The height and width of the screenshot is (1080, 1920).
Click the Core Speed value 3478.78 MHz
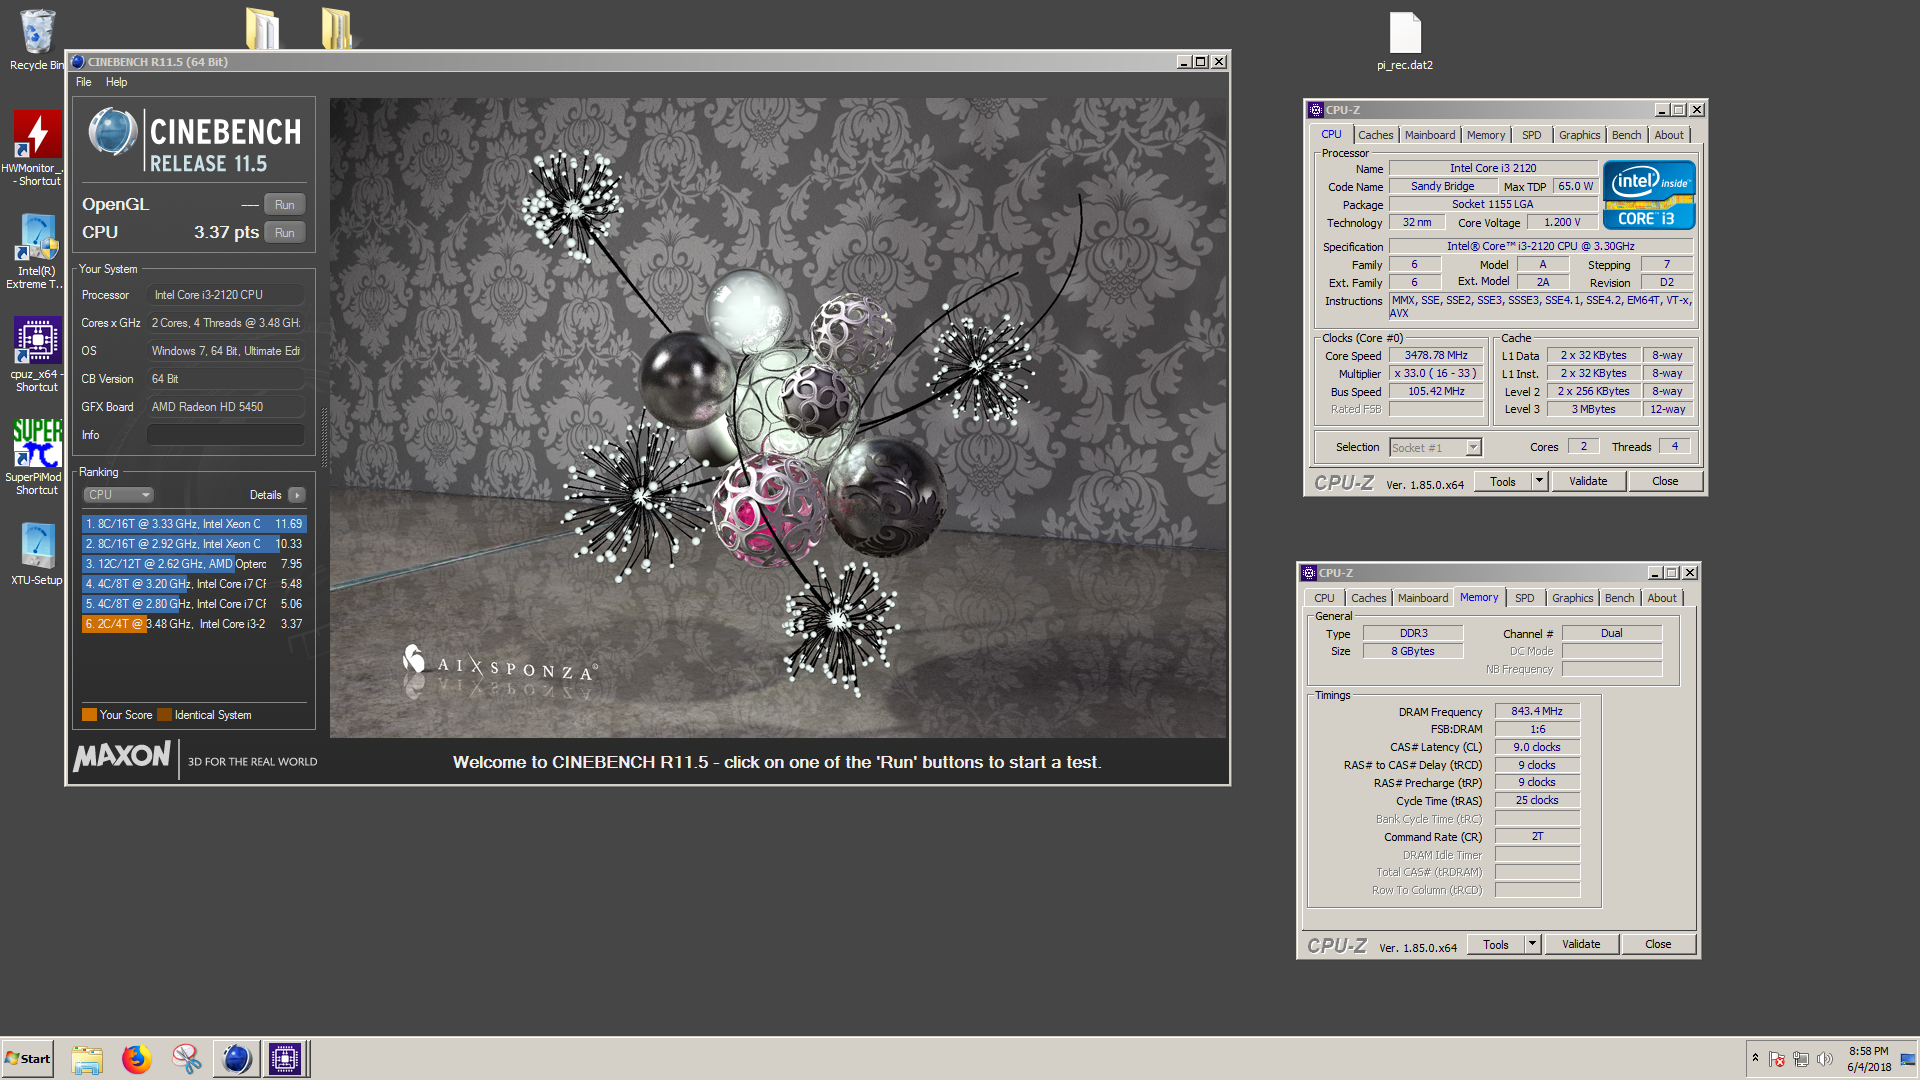click(x=1436, y=356)
